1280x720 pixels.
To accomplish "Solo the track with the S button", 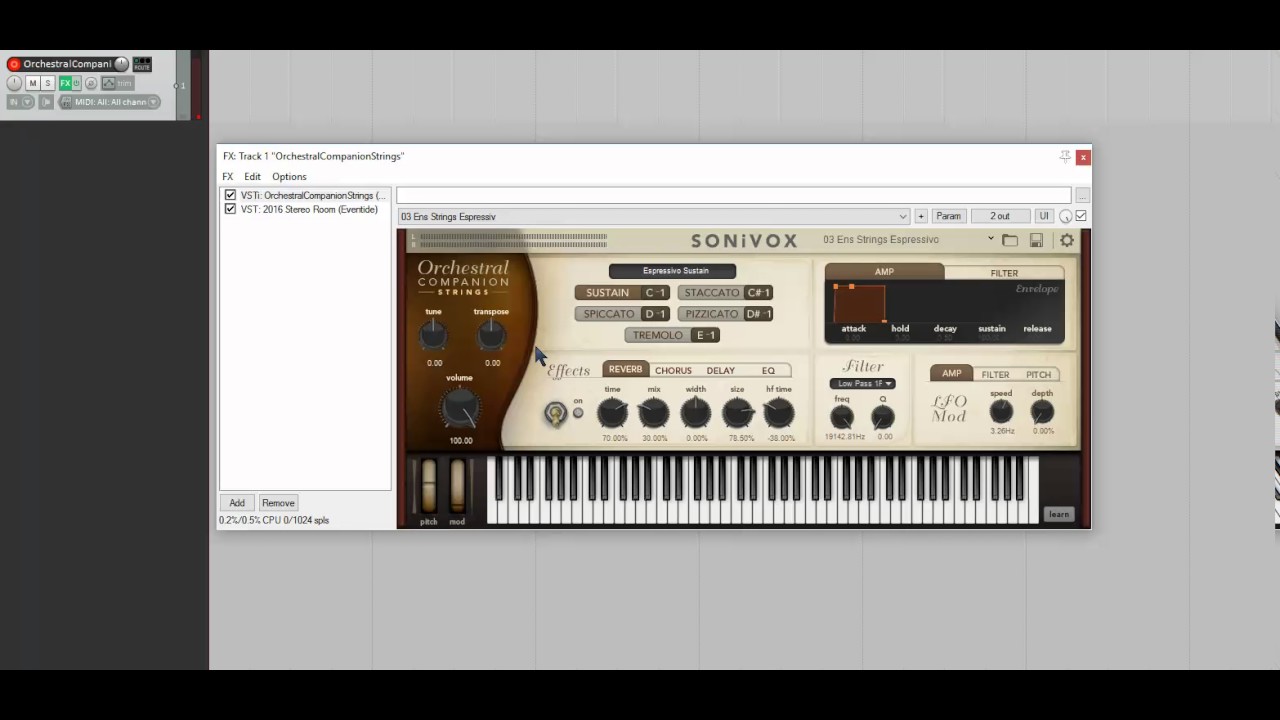I will (47, 83).
